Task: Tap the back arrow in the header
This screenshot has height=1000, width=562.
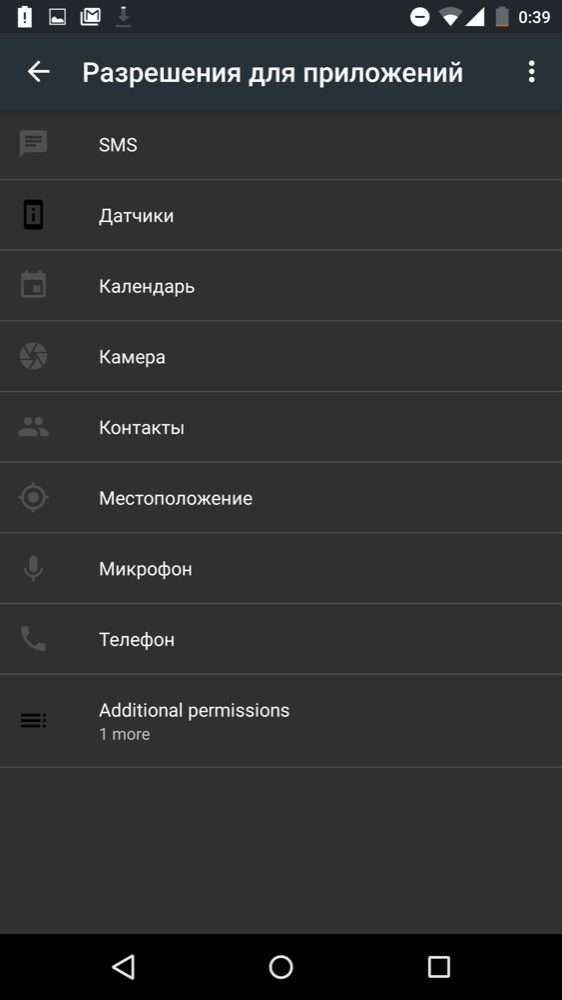Action: pyautogui.click(x=38, y=71)
